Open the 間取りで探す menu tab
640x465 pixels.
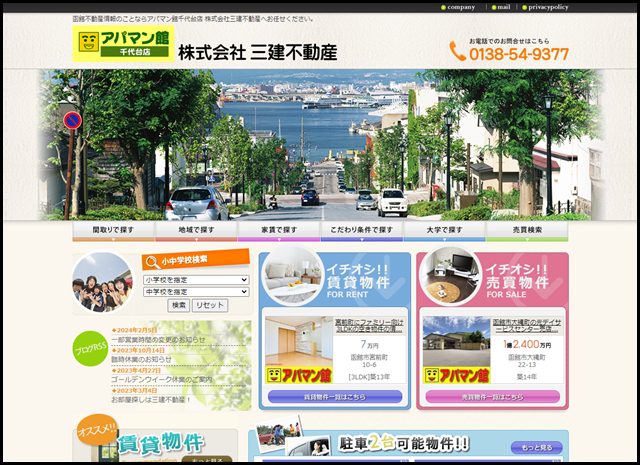[x=113, y=231]
